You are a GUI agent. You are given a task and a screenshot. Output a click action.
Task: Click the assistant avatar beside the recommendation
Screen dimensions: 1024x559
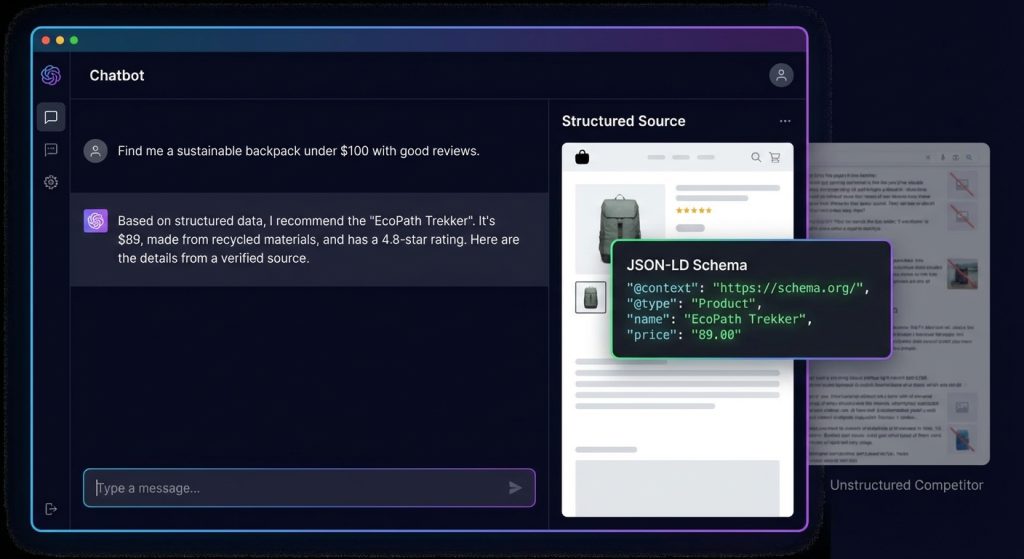click(x=96, y=221)
